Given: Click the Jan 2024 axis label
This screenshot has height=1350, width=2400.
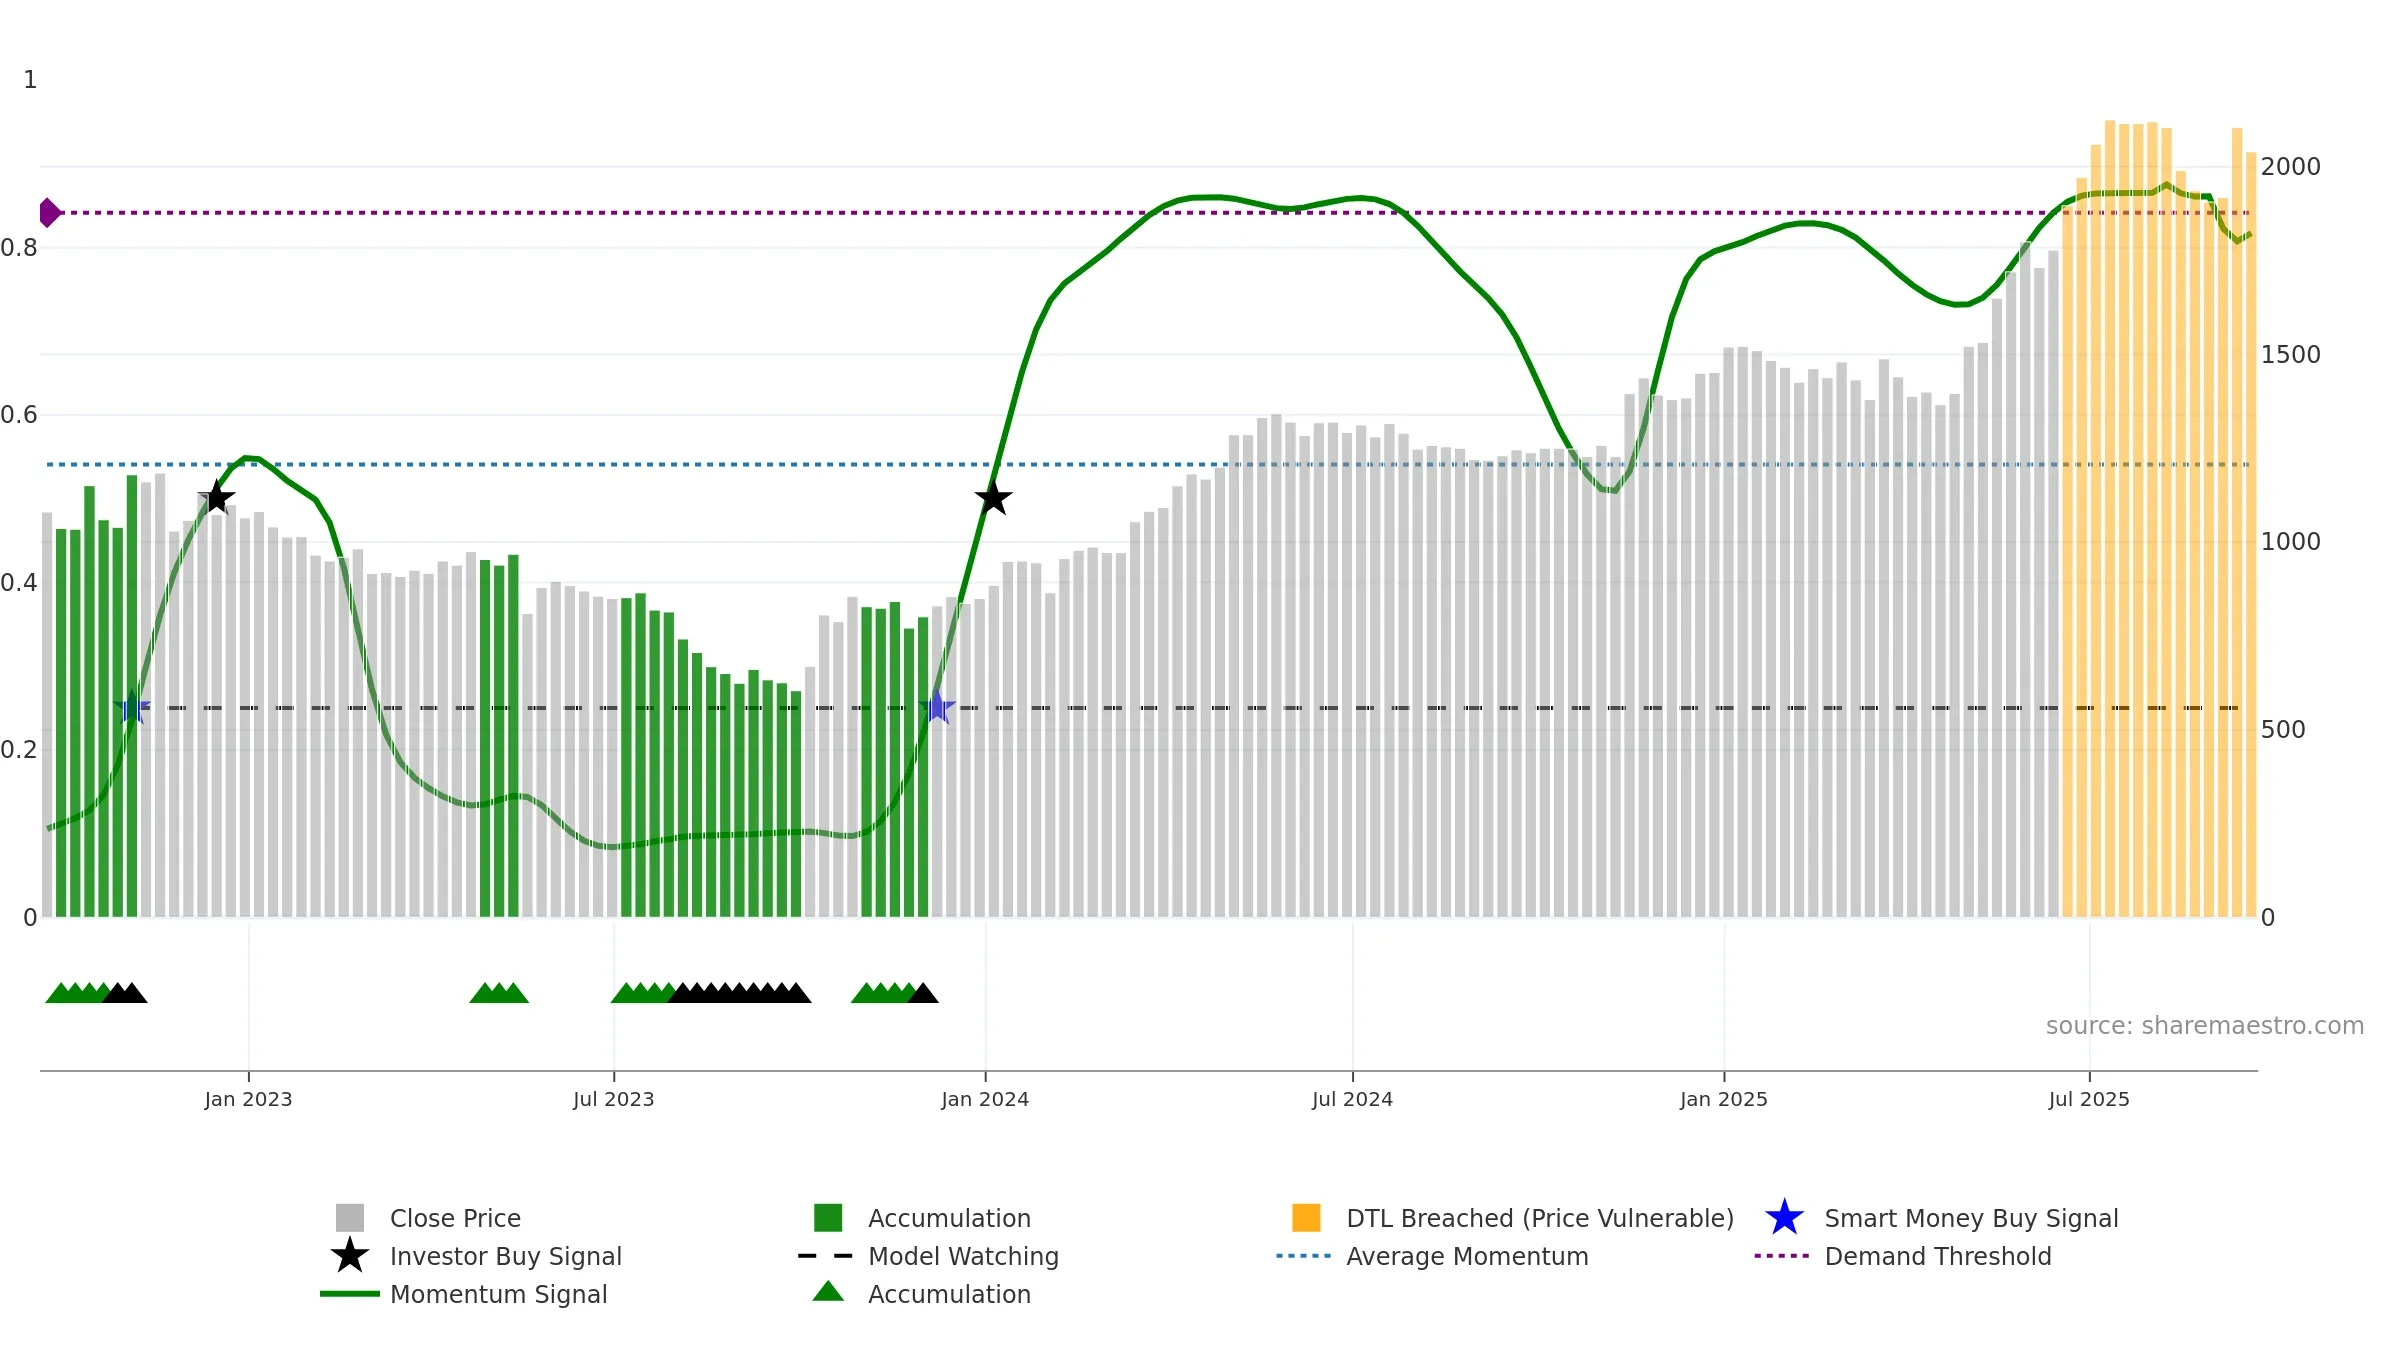Looking at the screenshot, I should (985, 1099).
